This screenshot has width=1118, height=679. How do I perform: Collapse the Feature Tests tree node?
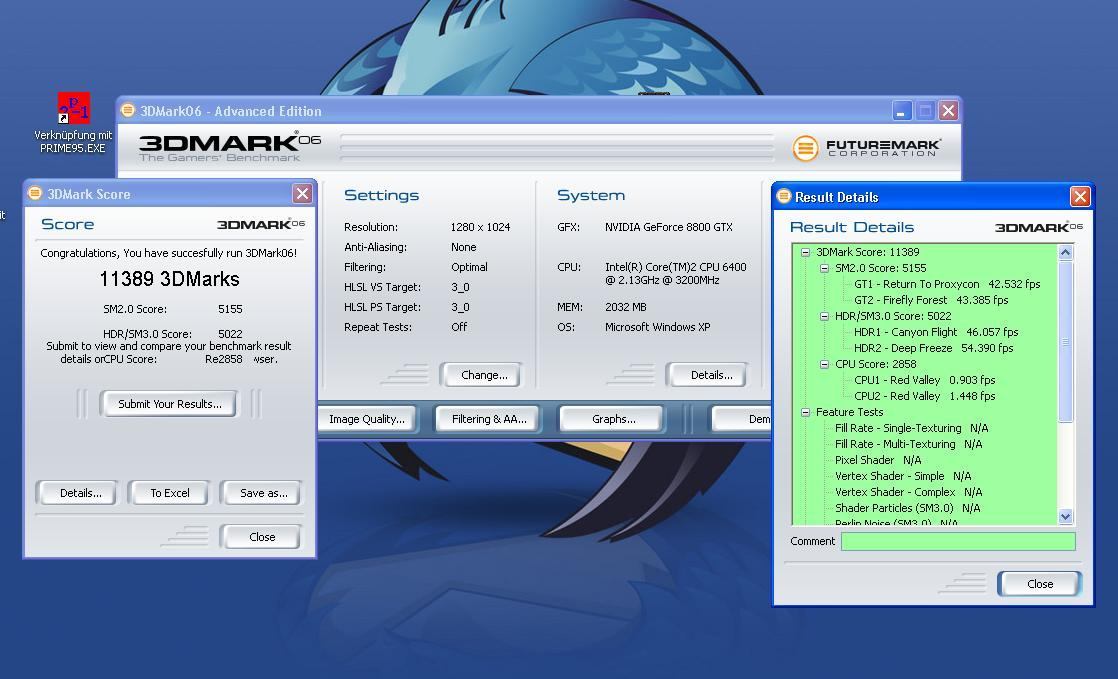(x=805, y=412)
